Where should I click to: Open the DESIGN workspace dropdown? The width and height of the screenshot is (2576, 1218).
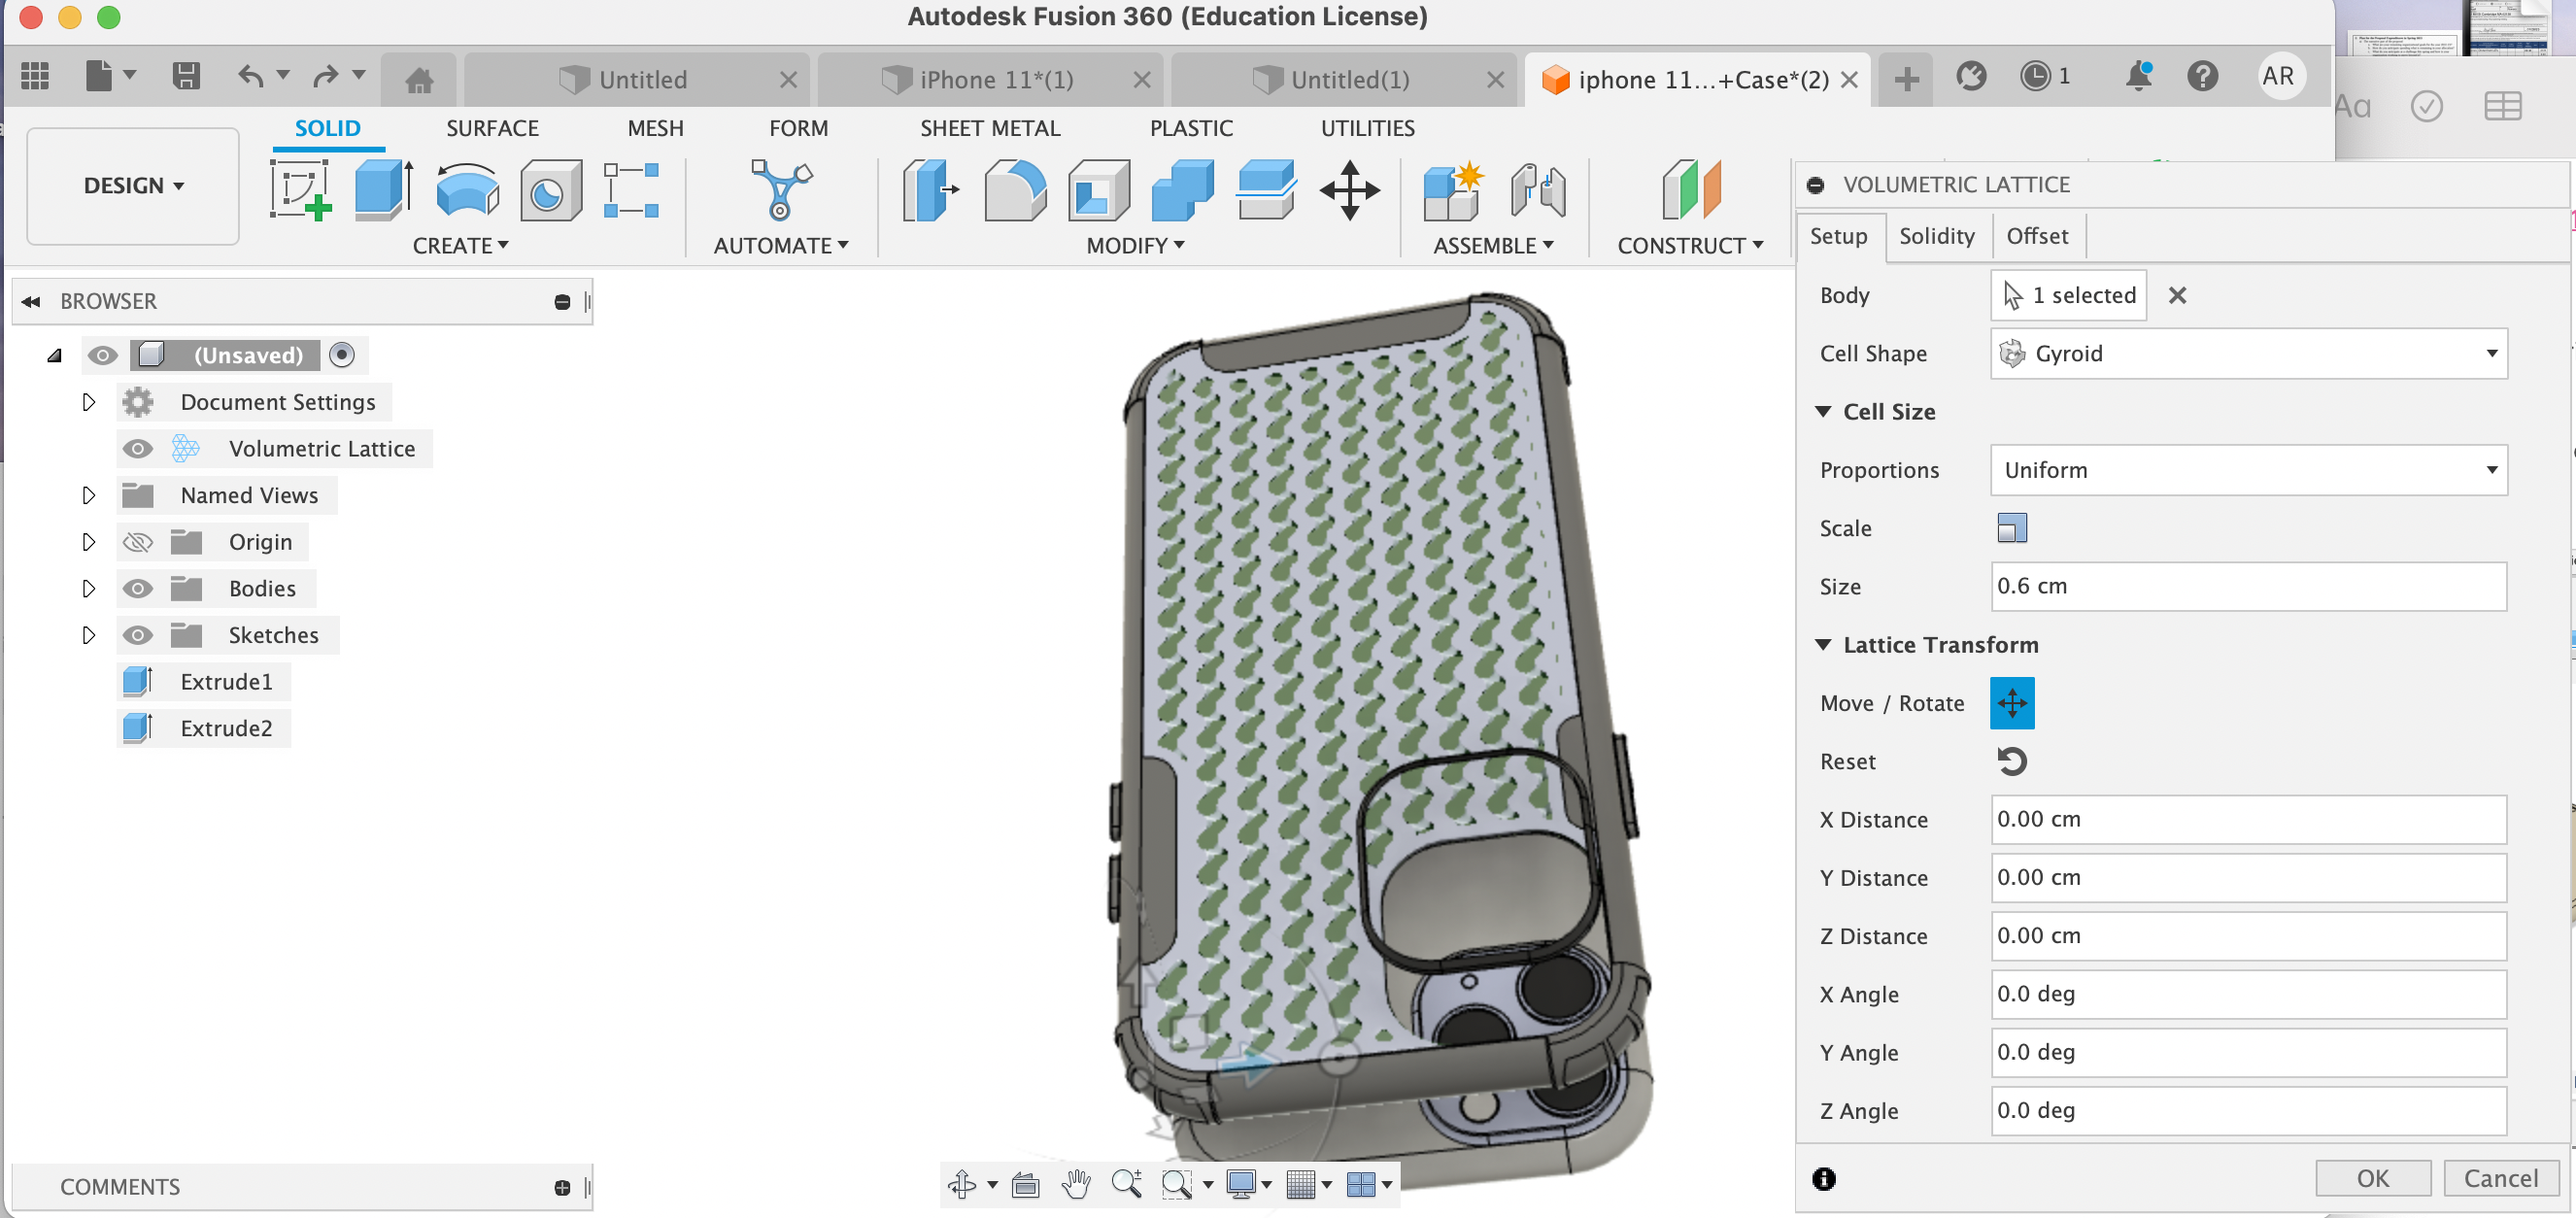(x=133, y=186)
